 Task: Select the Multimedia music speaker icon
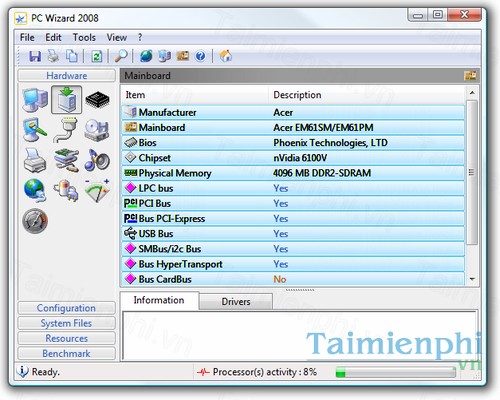97,160
